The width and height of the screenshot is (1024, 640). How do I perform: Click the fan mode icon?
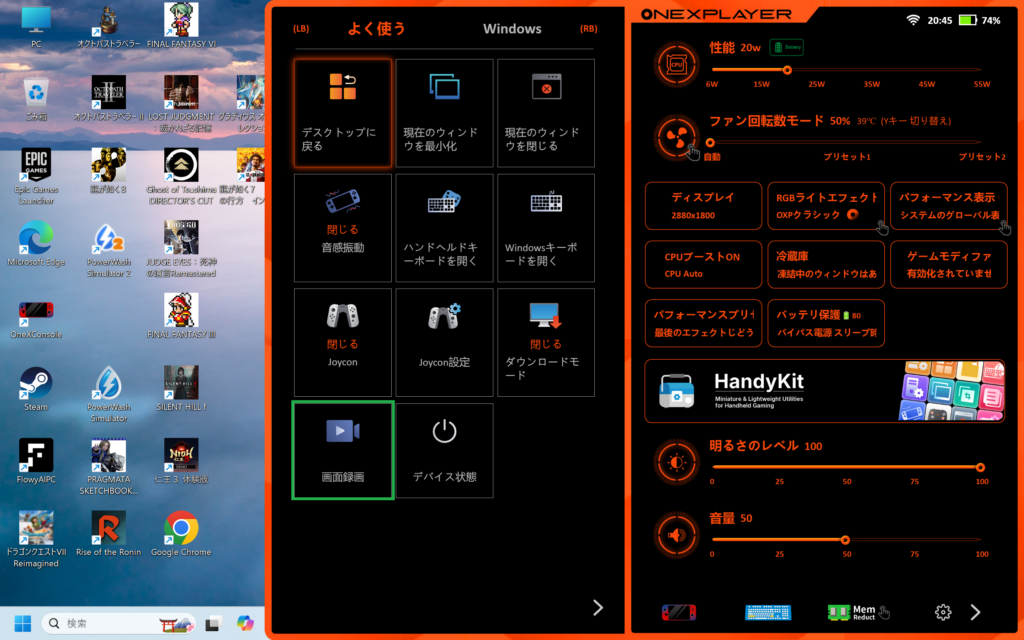click(x=677, y=136)
